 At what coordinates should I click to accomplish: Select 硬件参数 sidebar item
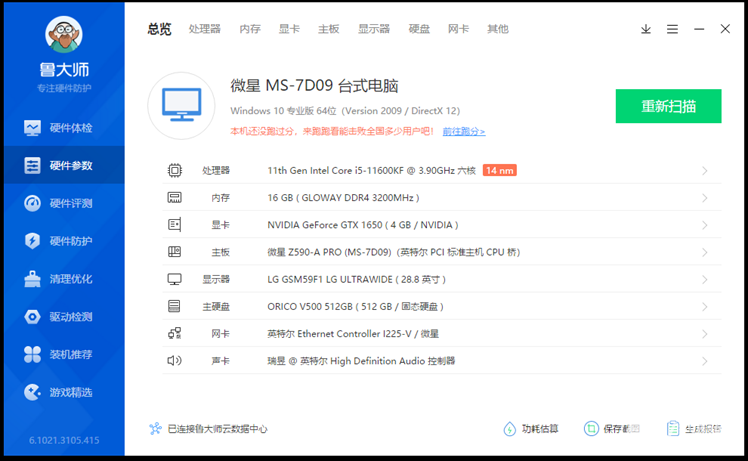point(64,166)
